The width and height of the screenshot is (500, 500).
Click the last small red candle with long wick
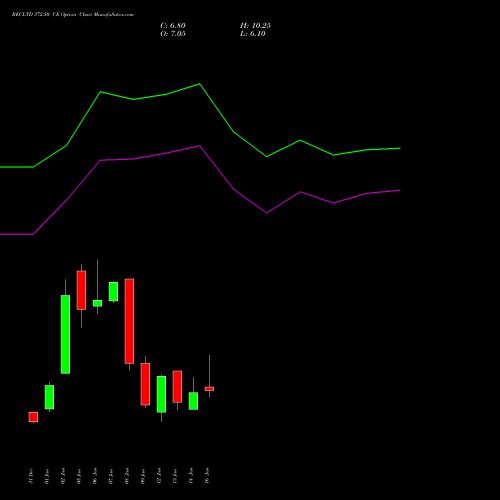pyautogui.click(x=209, y=389)
